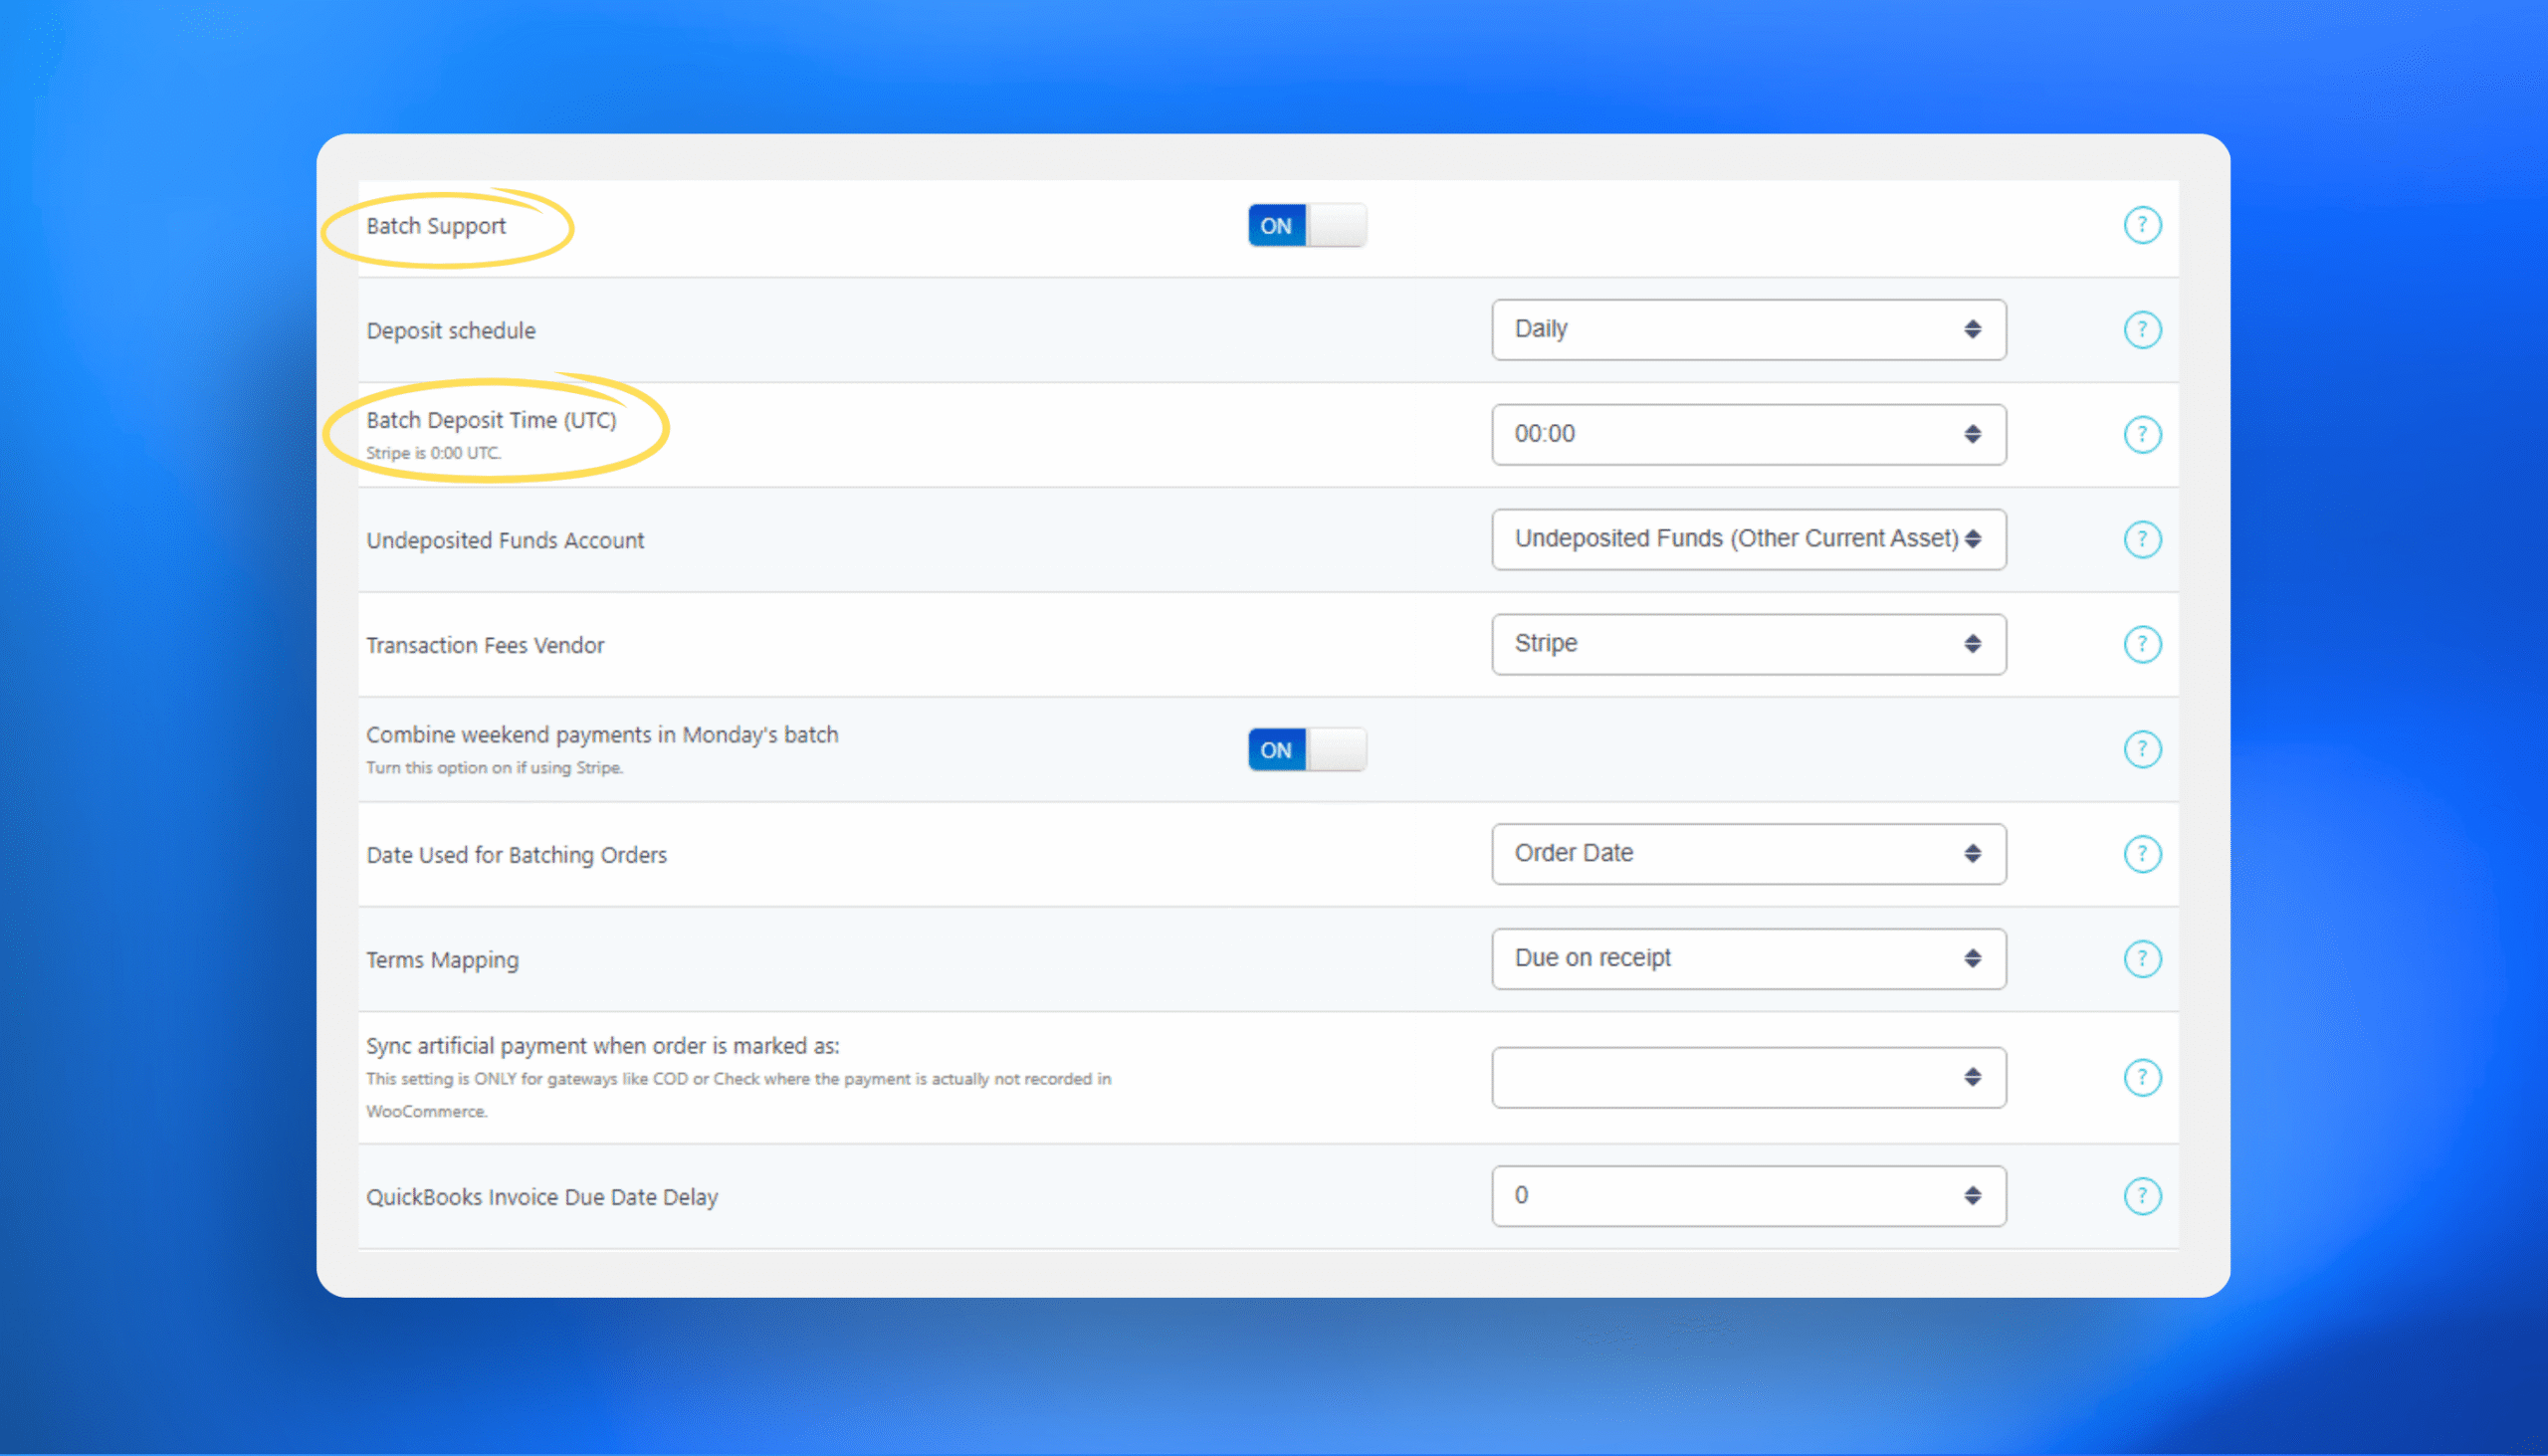Open the Date Used for Batching Orders selector

point(1748,854)
